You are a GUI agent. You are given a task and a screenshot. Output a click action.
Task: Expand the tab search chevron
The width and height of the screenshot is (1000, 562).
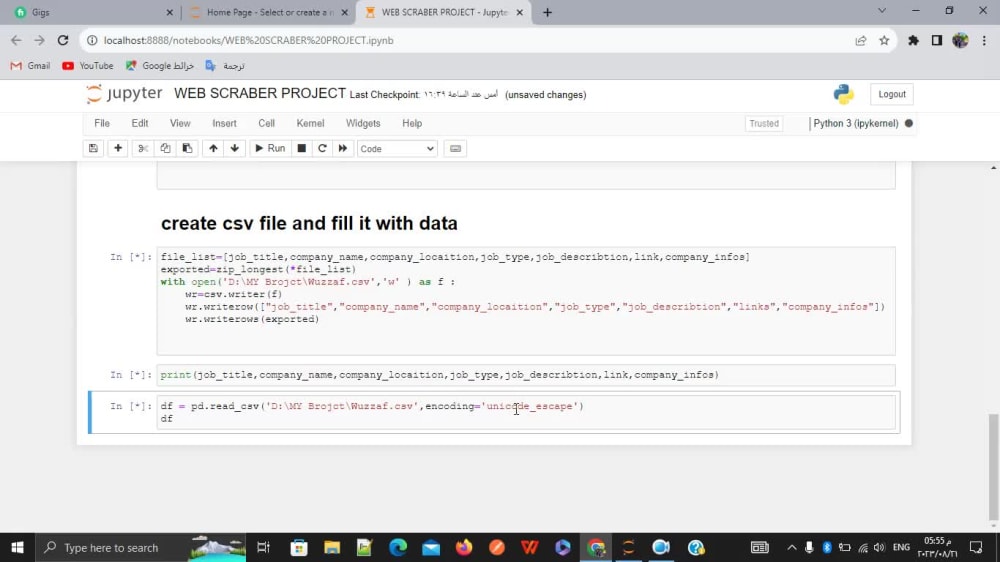coord(882,11)
